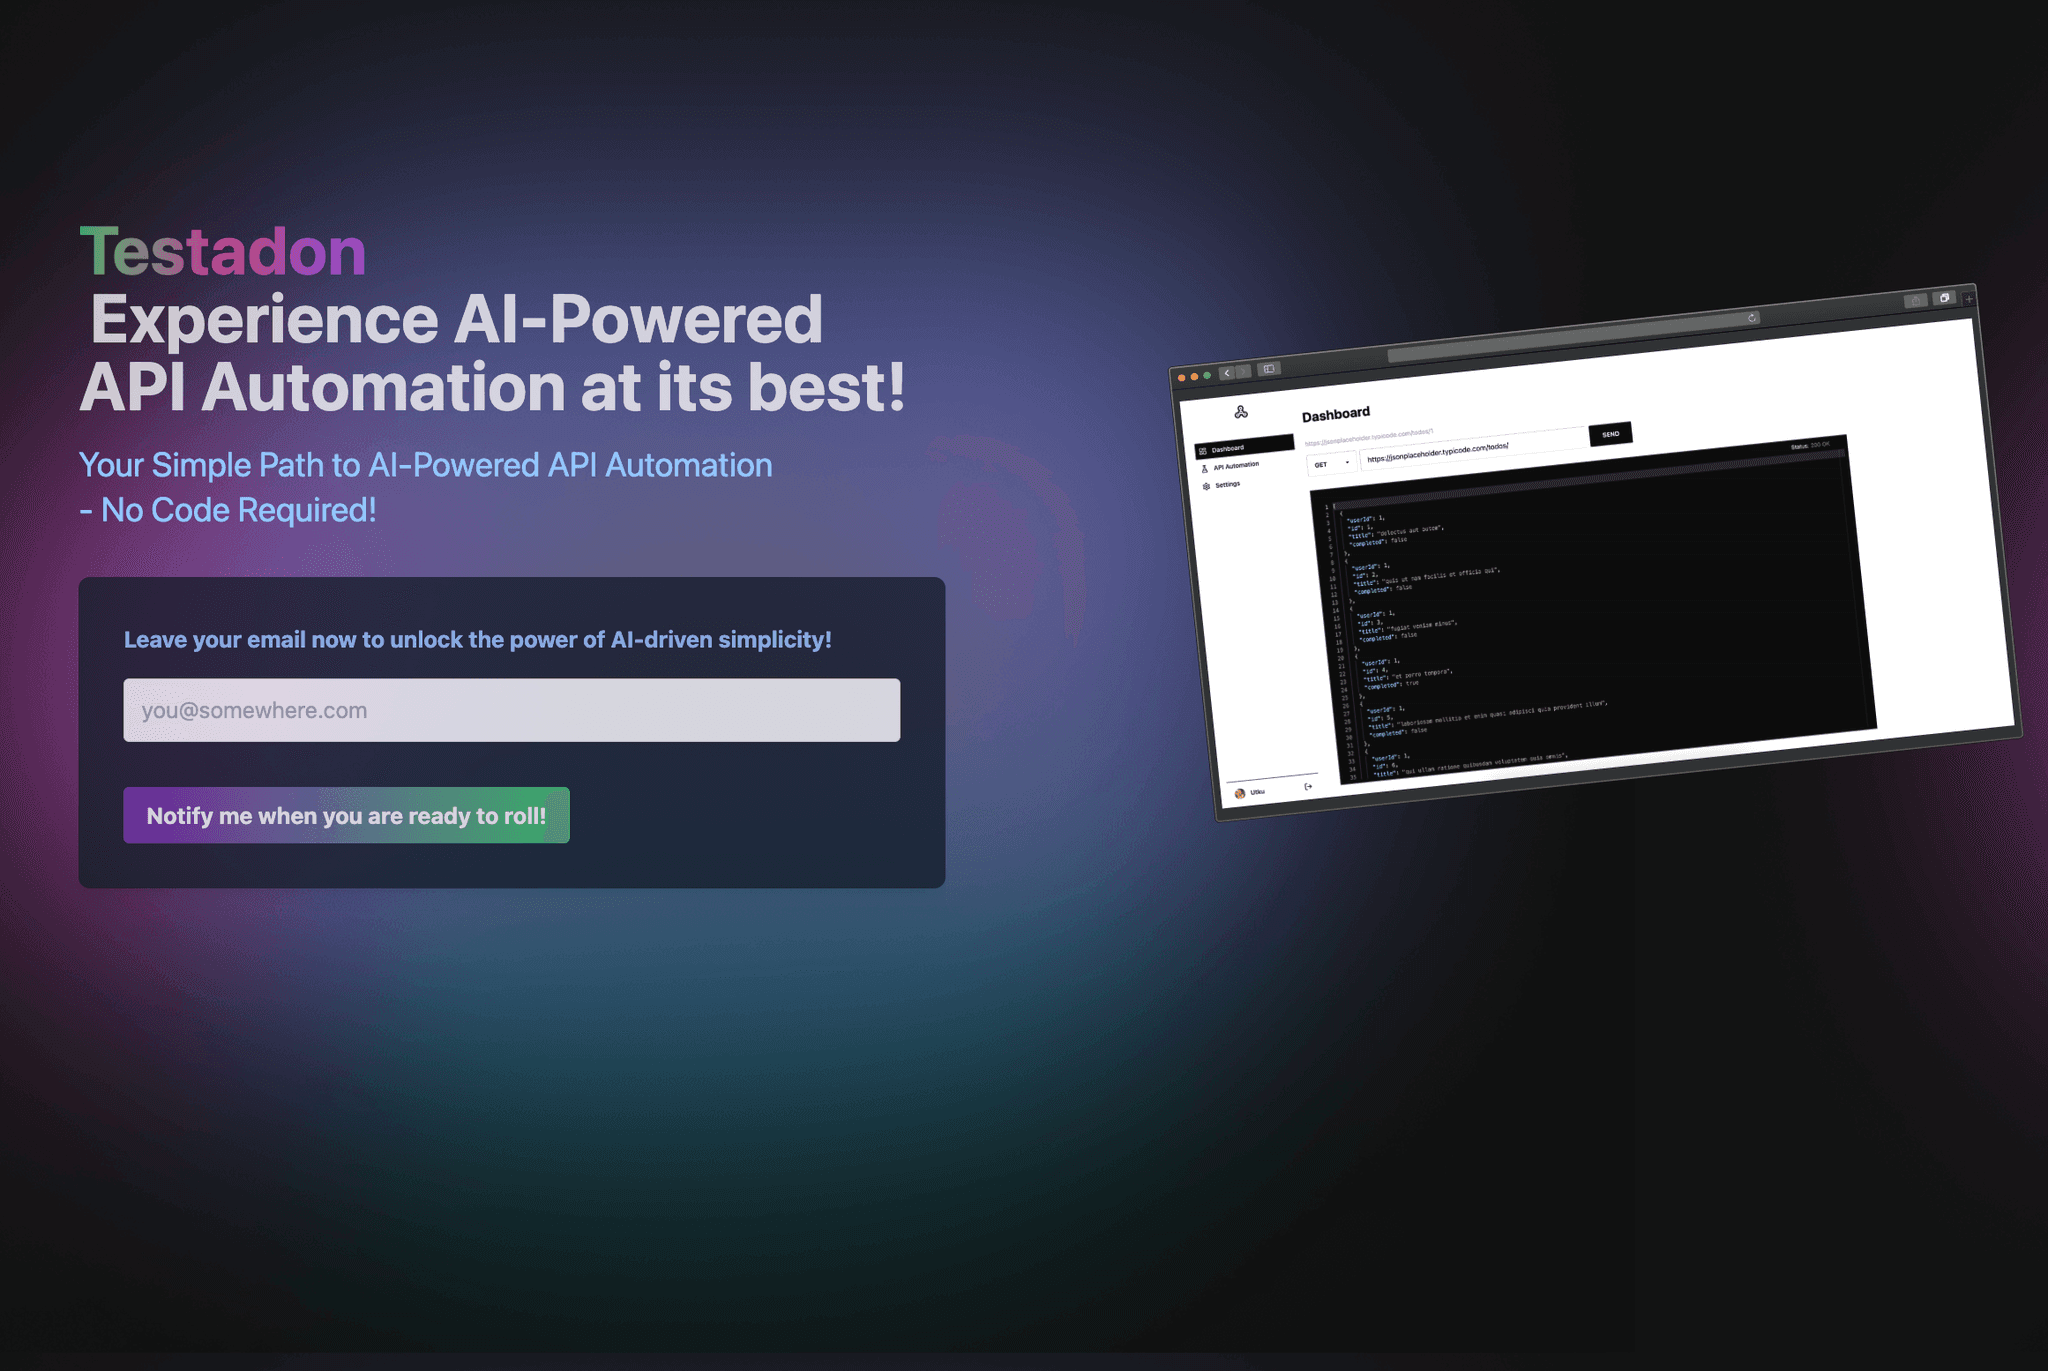Image resolution: width=2048 pixels, height=1371 pixels.
Task: Click the tabs overview icon in preview browser
Action: (x=1944, y=298)
